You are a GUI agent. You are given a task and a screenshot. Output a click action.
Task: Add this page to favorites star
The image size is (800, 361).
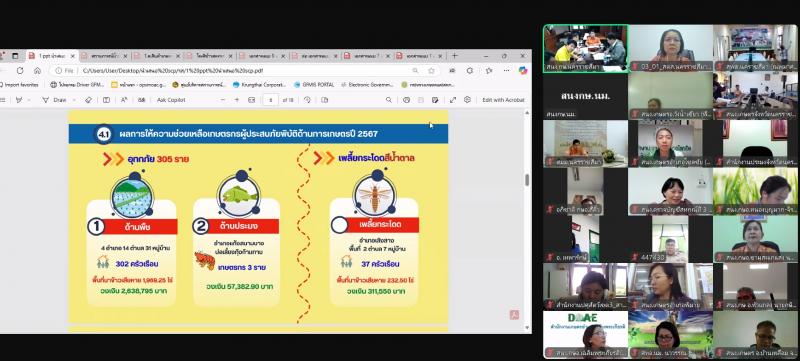pyautogui.click(x=432, y=70)
